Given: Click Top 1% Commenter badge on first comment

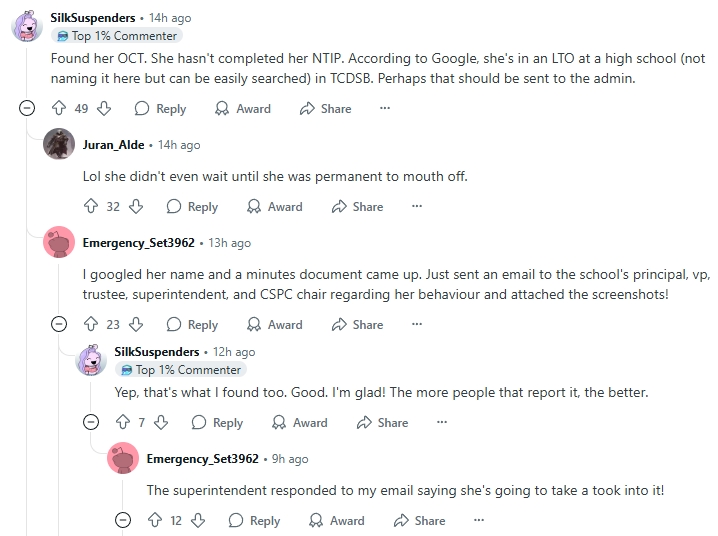Looking at the screenshot, I should coord(117,36).
